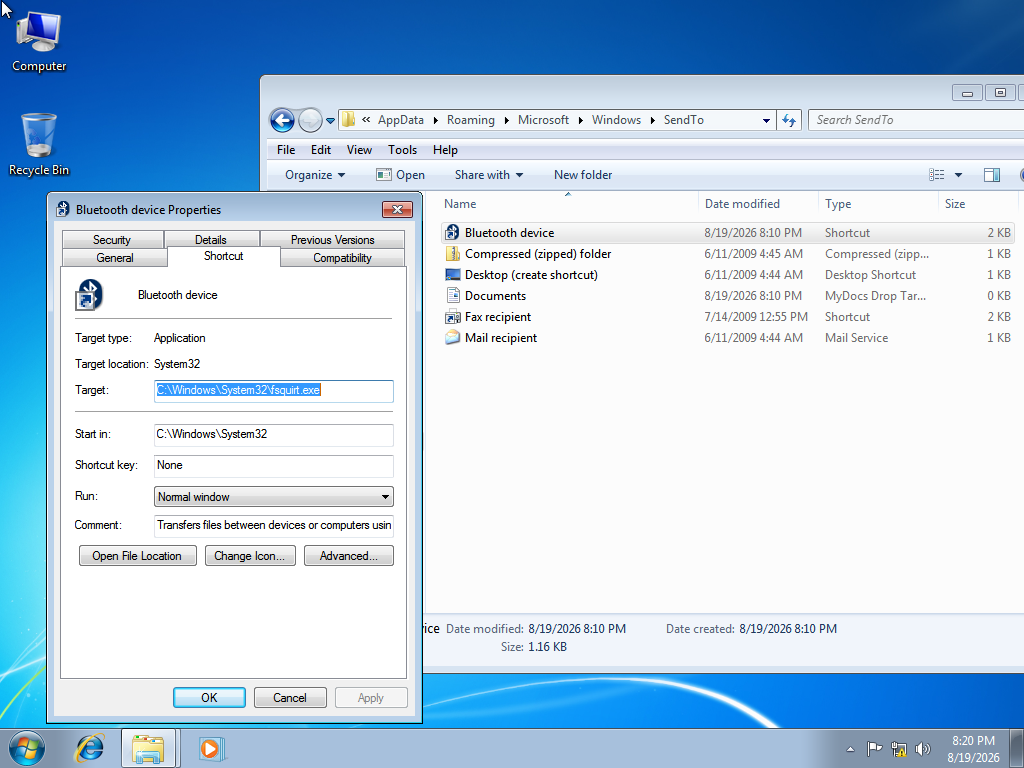Open the recent pages dropdown arrow
Screen dimensions: 1024x768
tap(330, 121)
